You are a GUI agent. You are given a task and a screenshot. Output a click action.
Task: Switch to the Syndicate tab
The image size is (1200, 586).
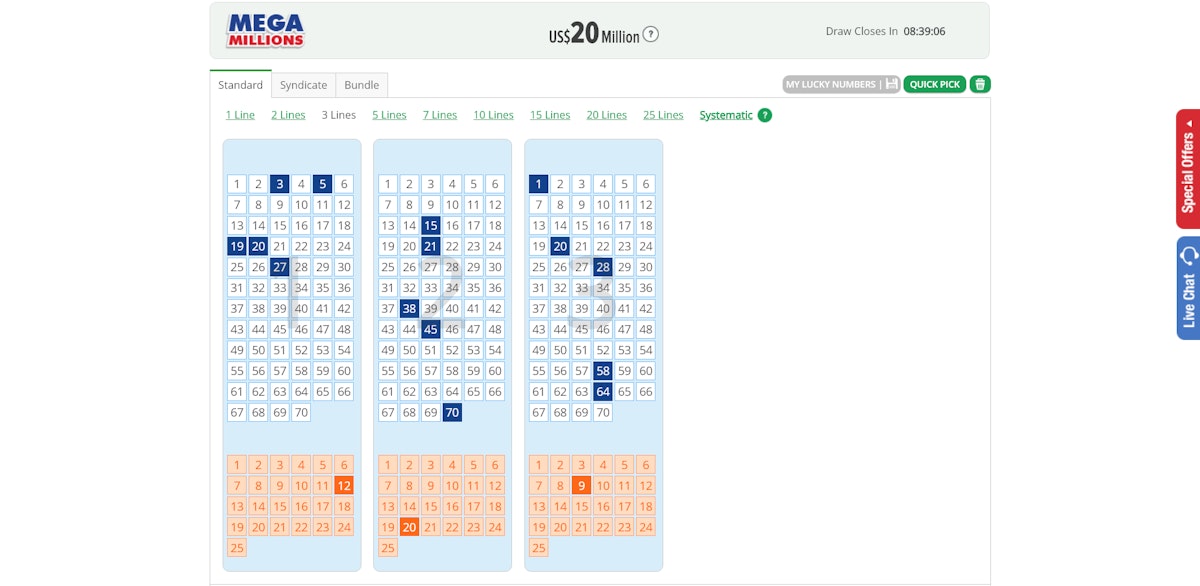[x=303, y=85]
